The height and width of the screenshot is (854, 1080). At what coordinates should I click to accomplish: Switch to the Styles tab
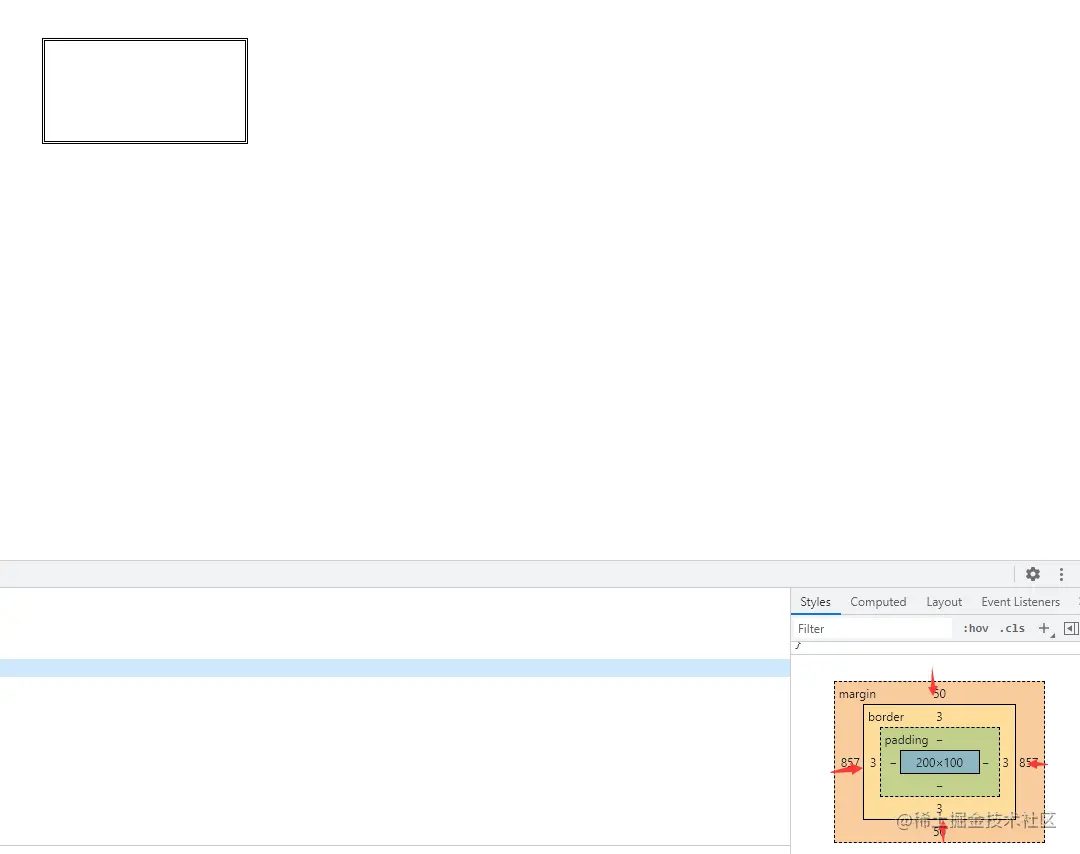tap(816, 601)
